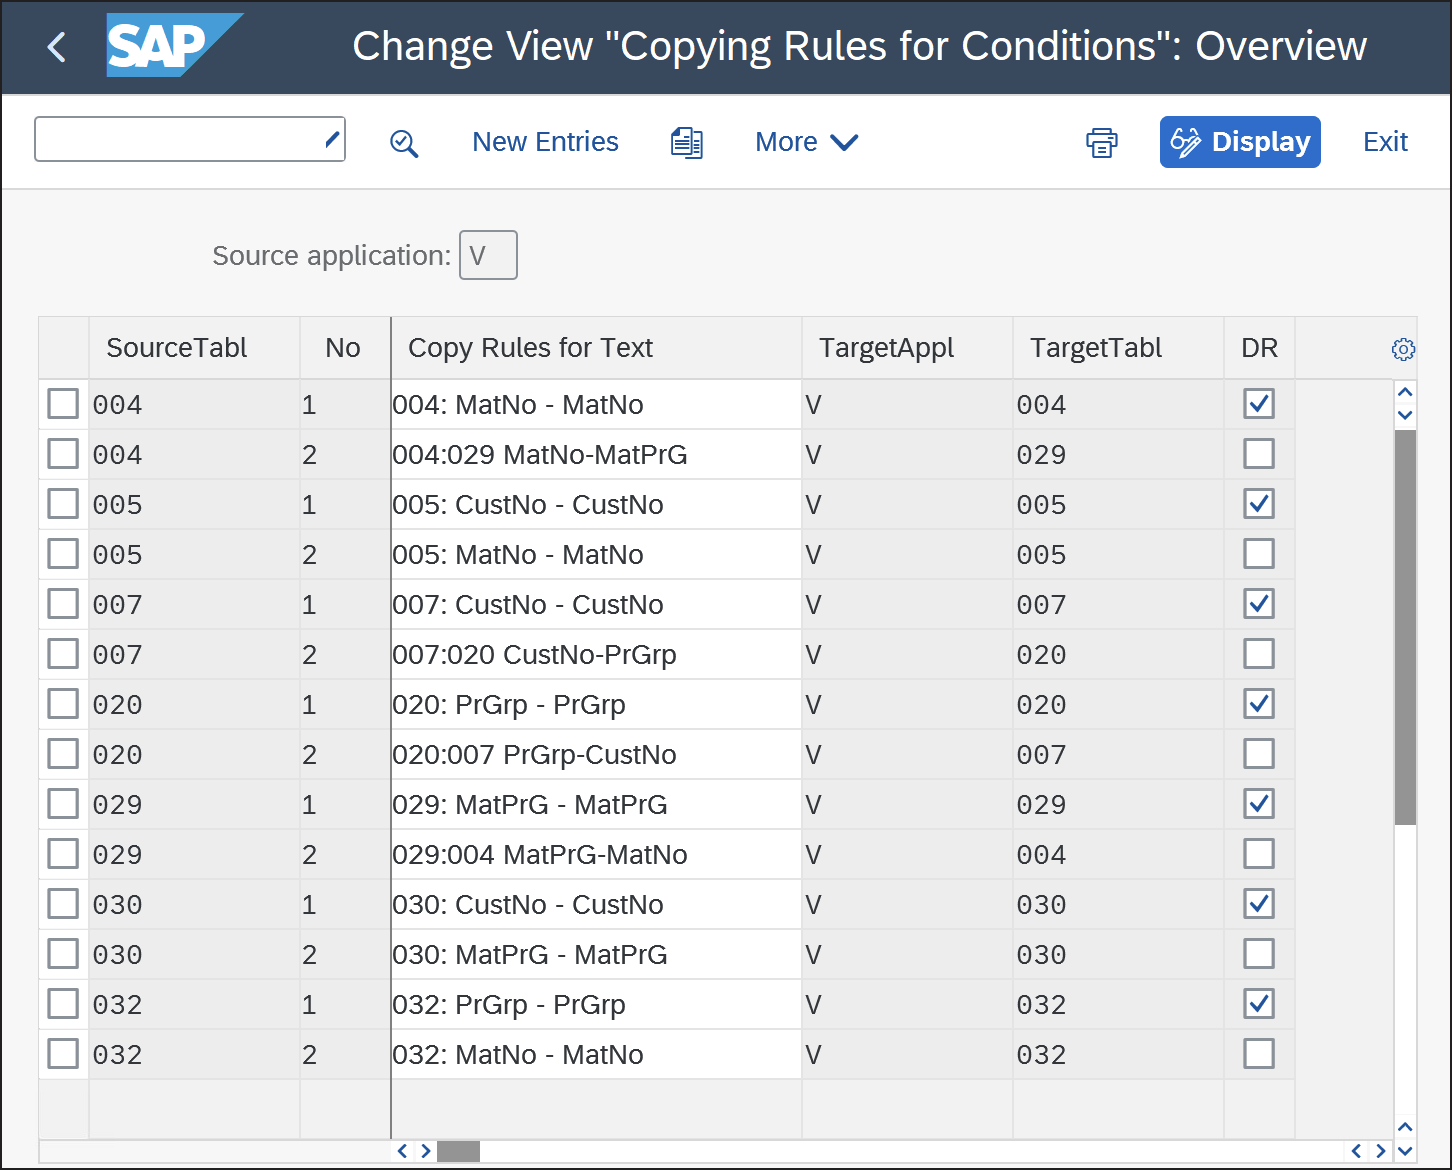Click the vertical scrollbar thumb

(1405, 627)
